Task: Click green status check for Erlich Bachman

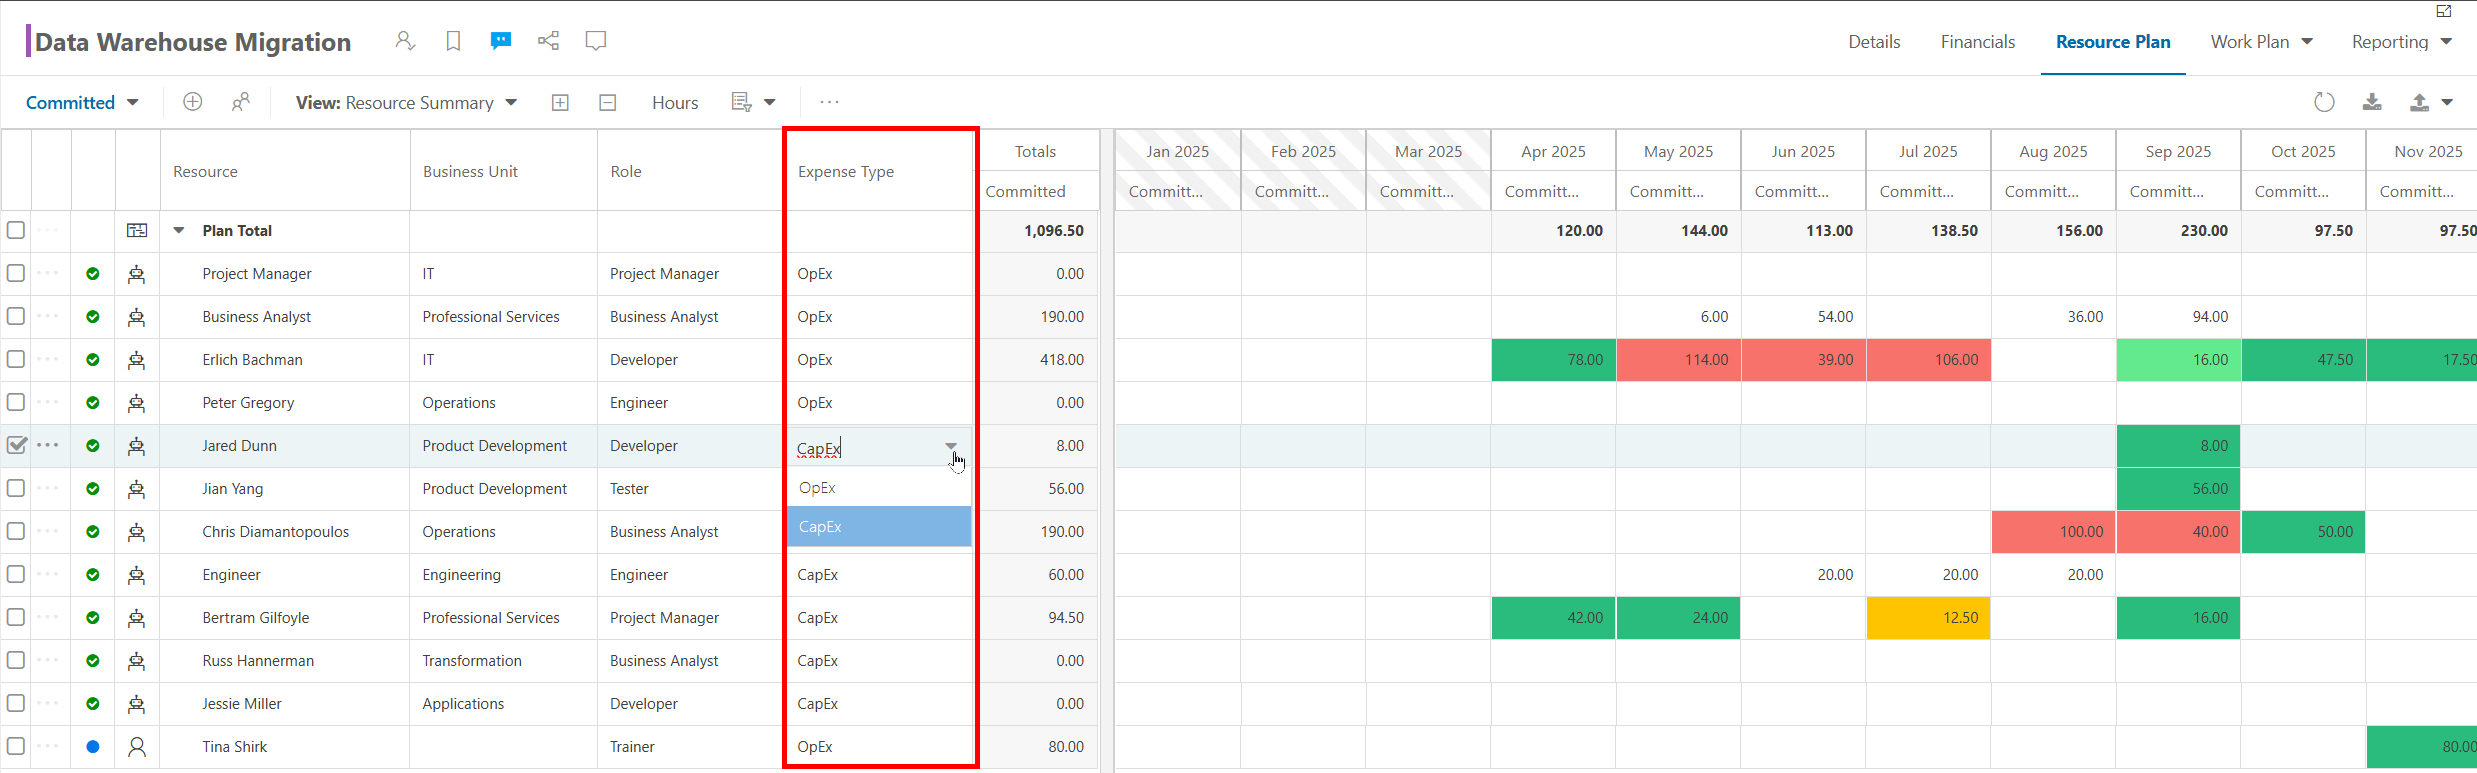Action: [x=93, y=359]
